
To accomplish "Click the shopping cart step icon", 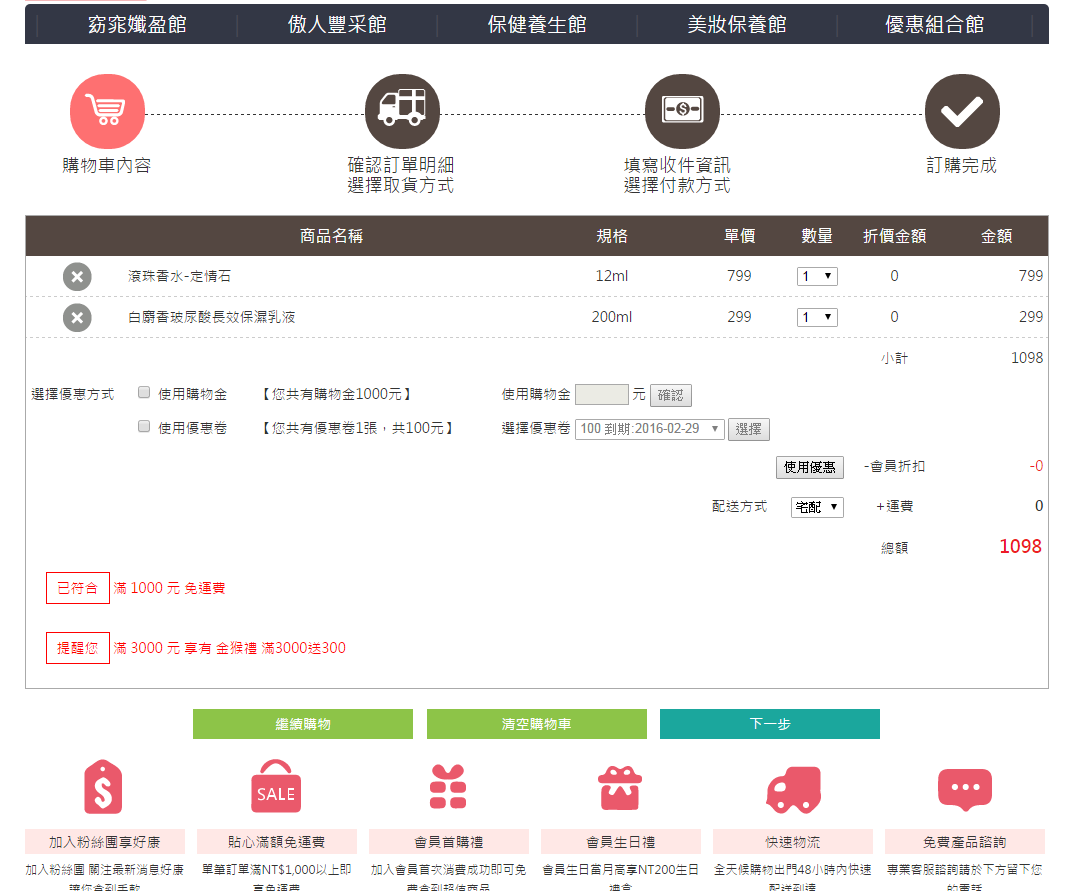I will (107, 111).
